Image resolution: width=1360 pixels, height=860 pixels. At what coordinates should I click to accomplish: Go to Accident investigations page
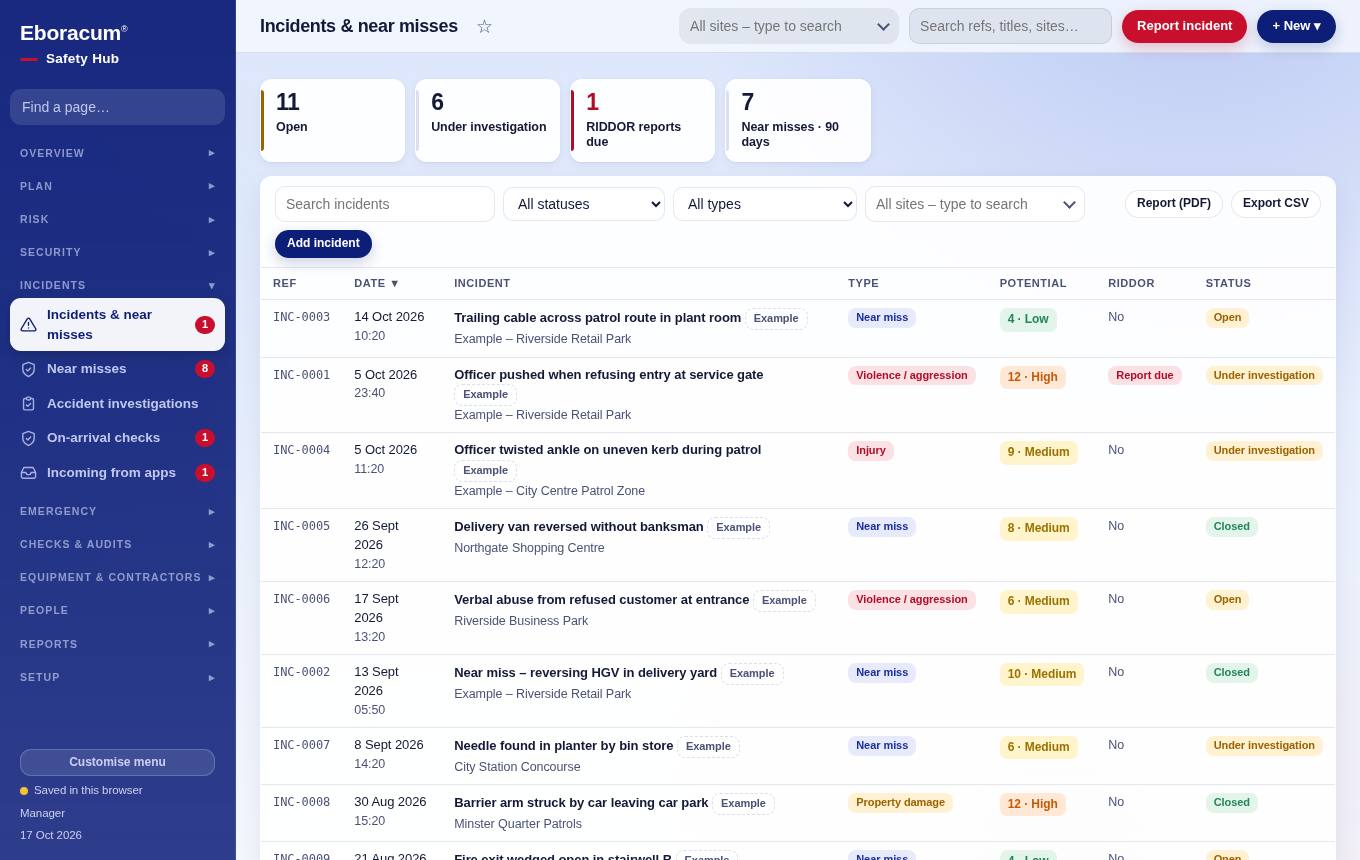coord(117,404)
